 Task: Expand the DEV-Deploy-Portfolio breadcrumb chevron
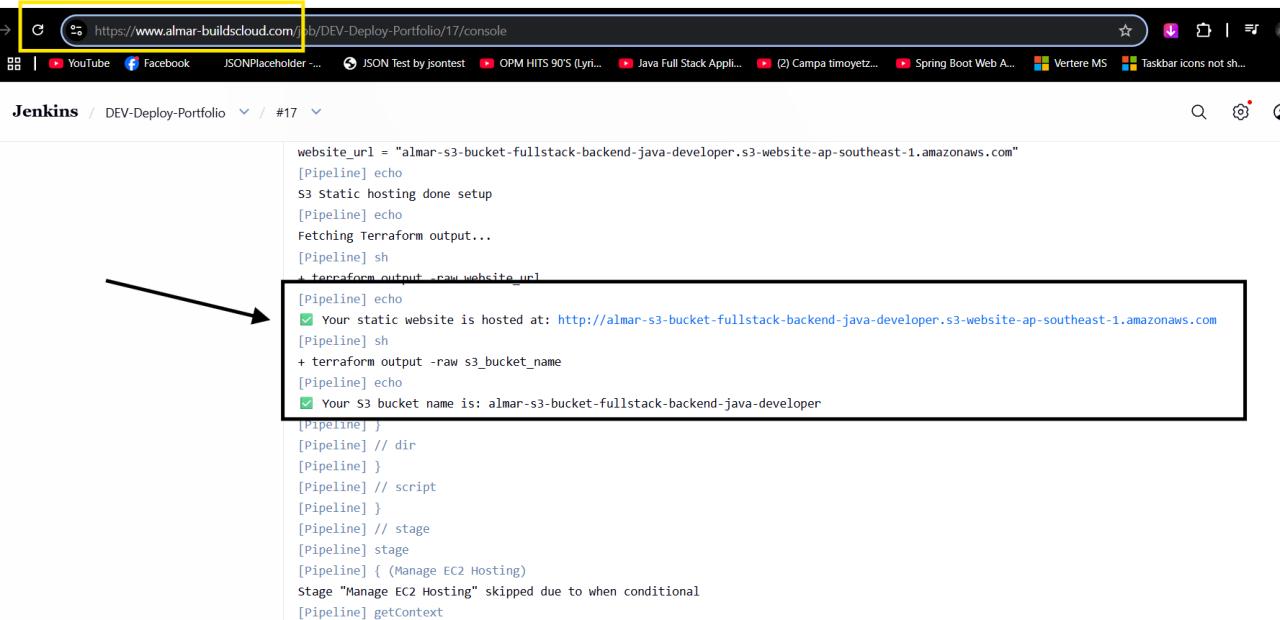243,112
